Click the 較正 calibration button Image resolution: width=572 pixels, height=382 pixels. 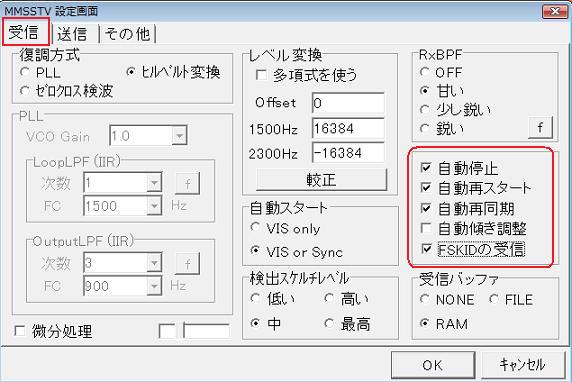pyautogui.click(x=321, y=180)
